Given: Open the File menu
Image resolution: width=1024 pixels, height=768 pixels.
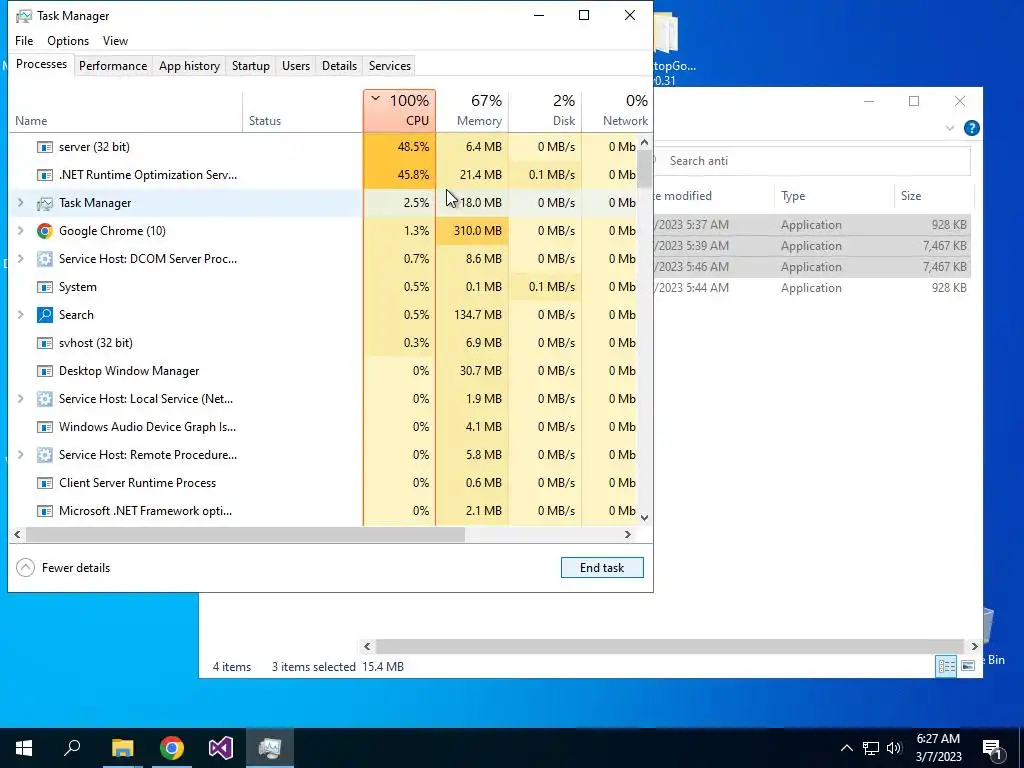Looking at the screenshot, I should [x=24, y=40].
